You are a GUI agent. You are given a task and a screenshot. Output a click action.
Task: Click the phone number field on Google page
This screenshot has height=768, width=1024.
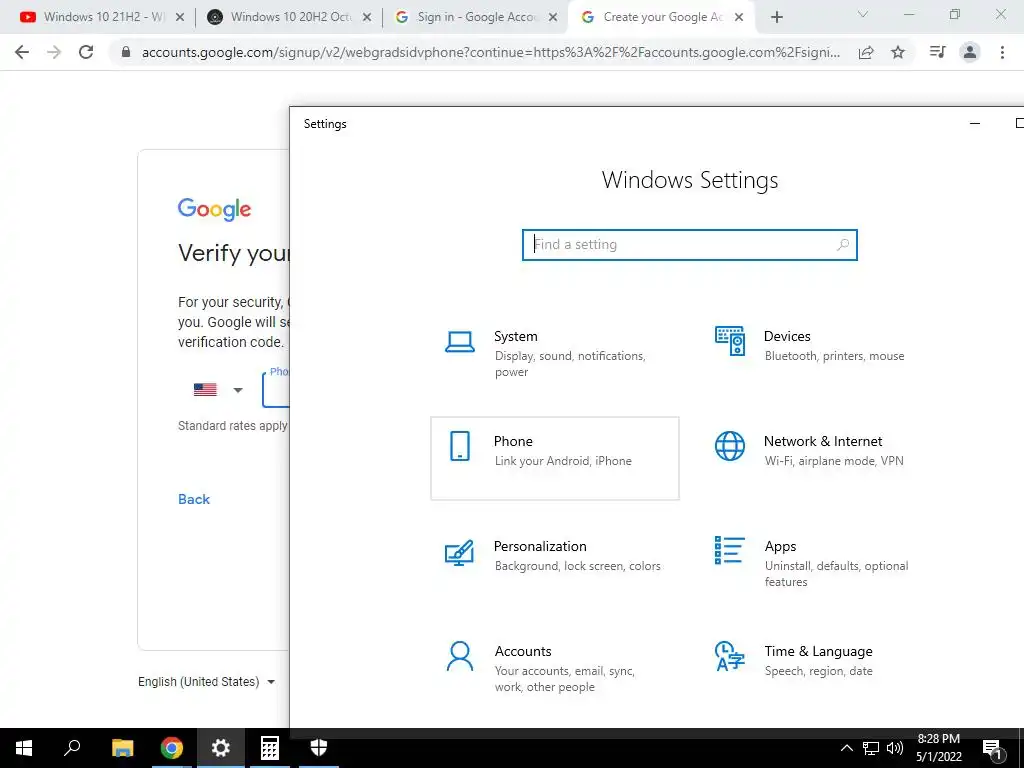(x=276, y=389)
